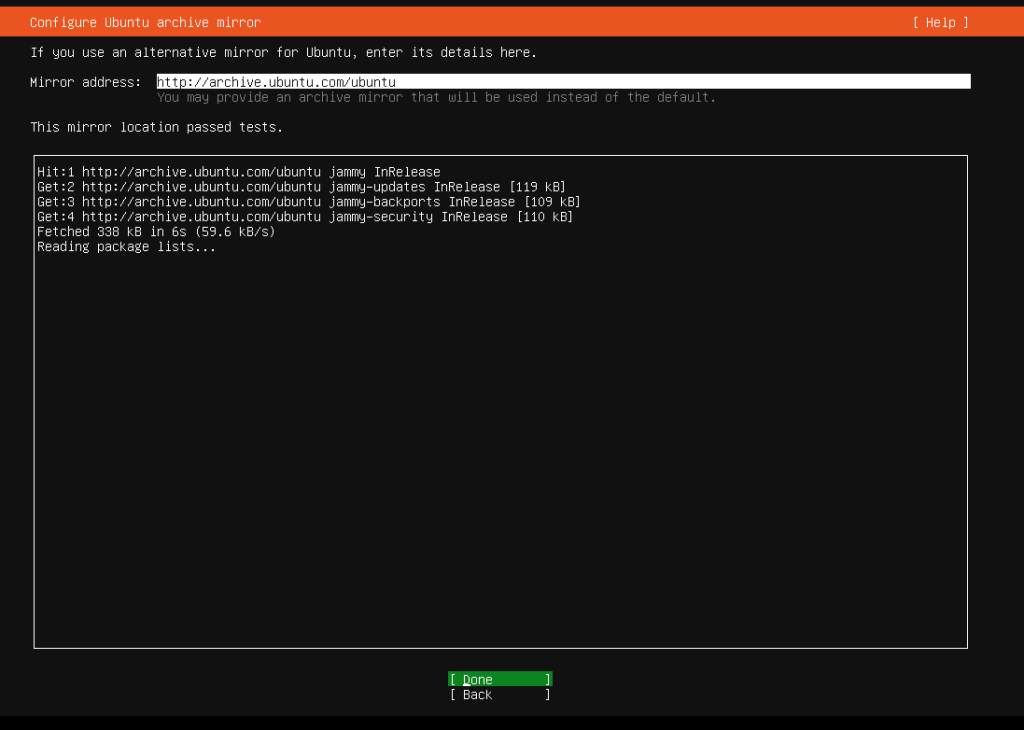Click the archive.ubuntu.com link in the log
The height and width of the screenshot is (730, 1024).
198,171
